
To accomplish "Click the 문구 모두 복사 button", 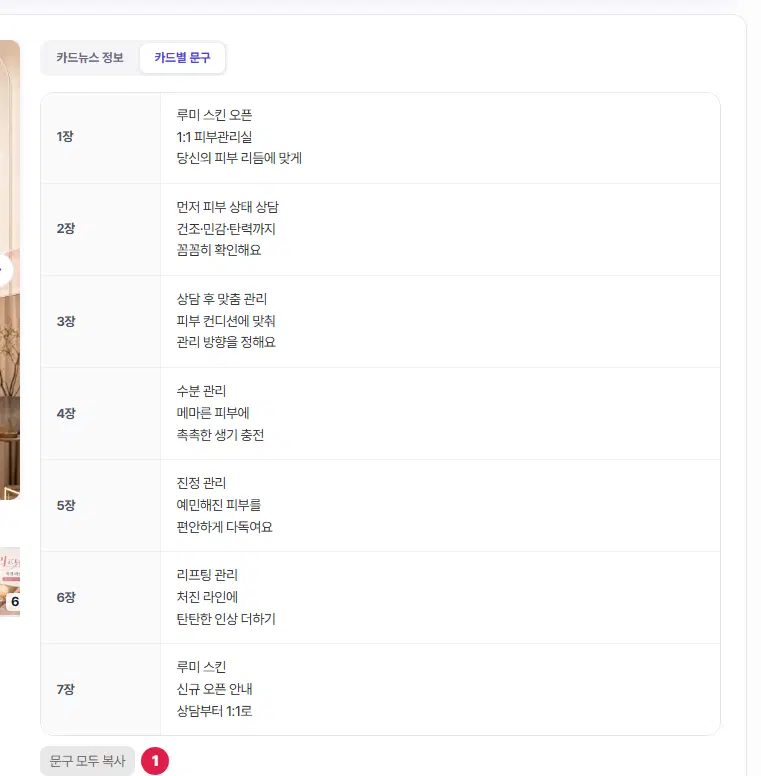I will [88, 761].
